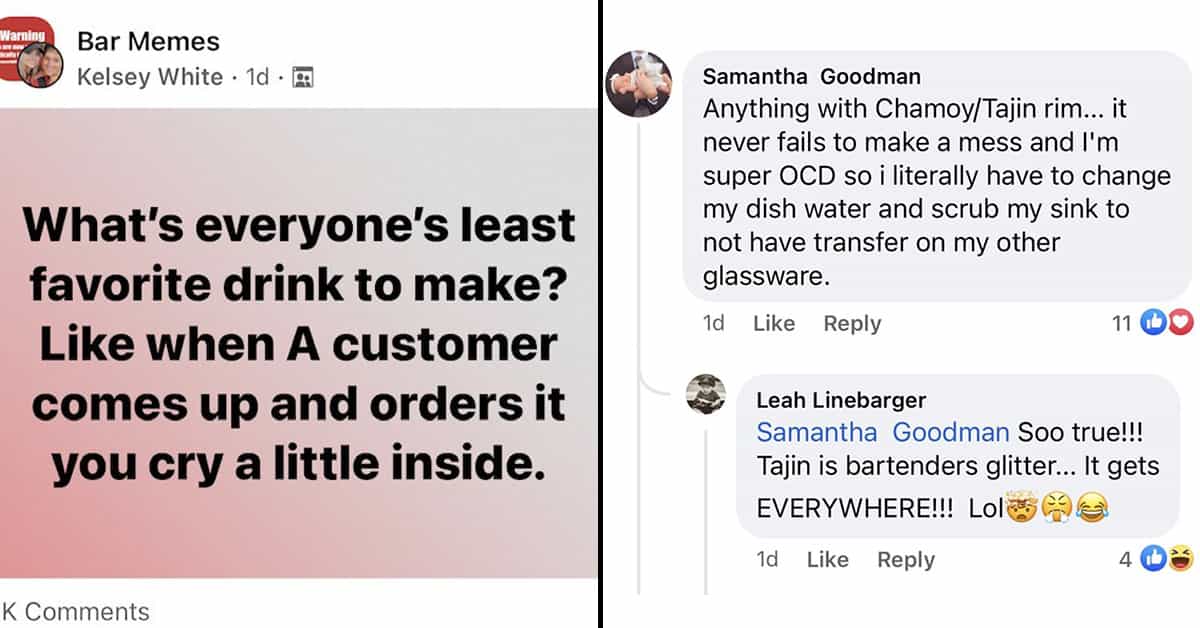Click the heart reaction icon on Samantha's comment
The width and height of the screenshot is (1200, 628).
point(1181,323)
